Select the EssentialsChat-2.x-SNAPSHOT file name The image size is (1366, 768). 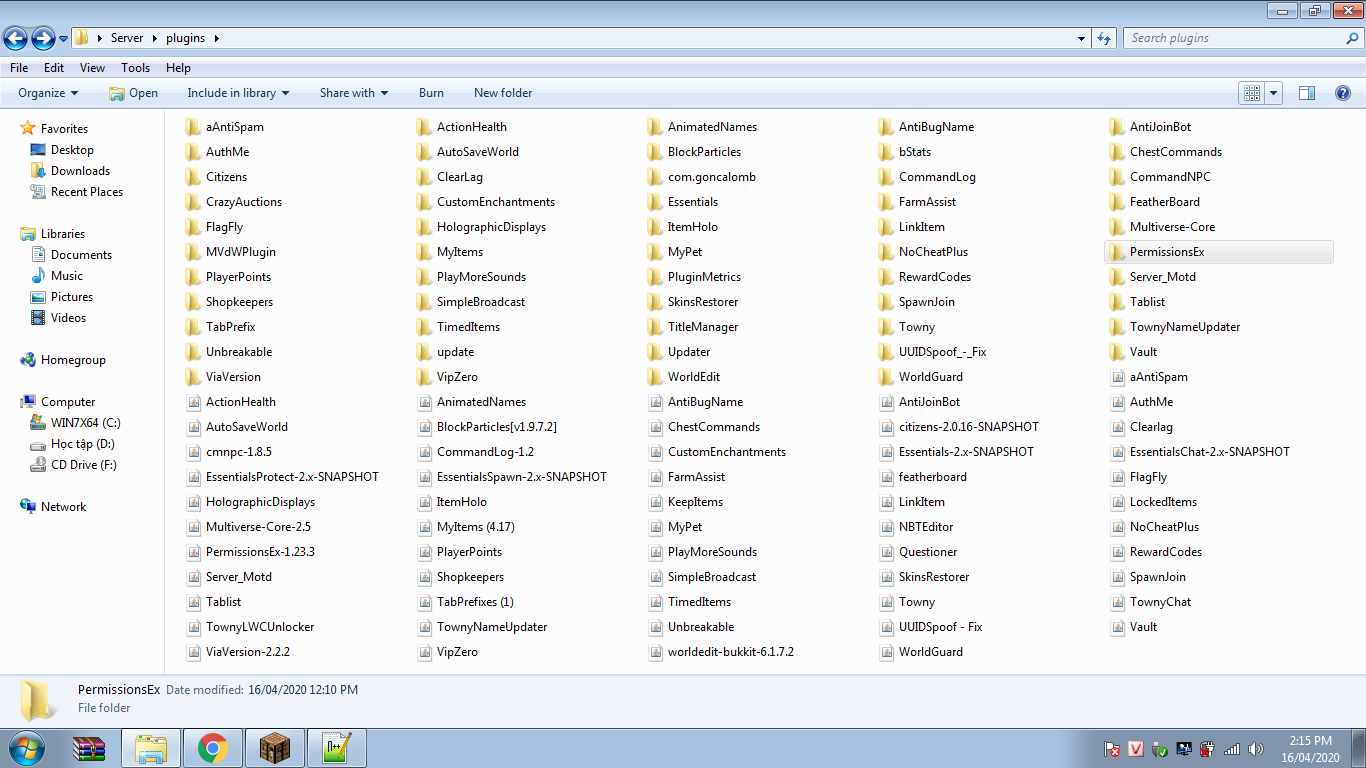tap(1210, 452)
